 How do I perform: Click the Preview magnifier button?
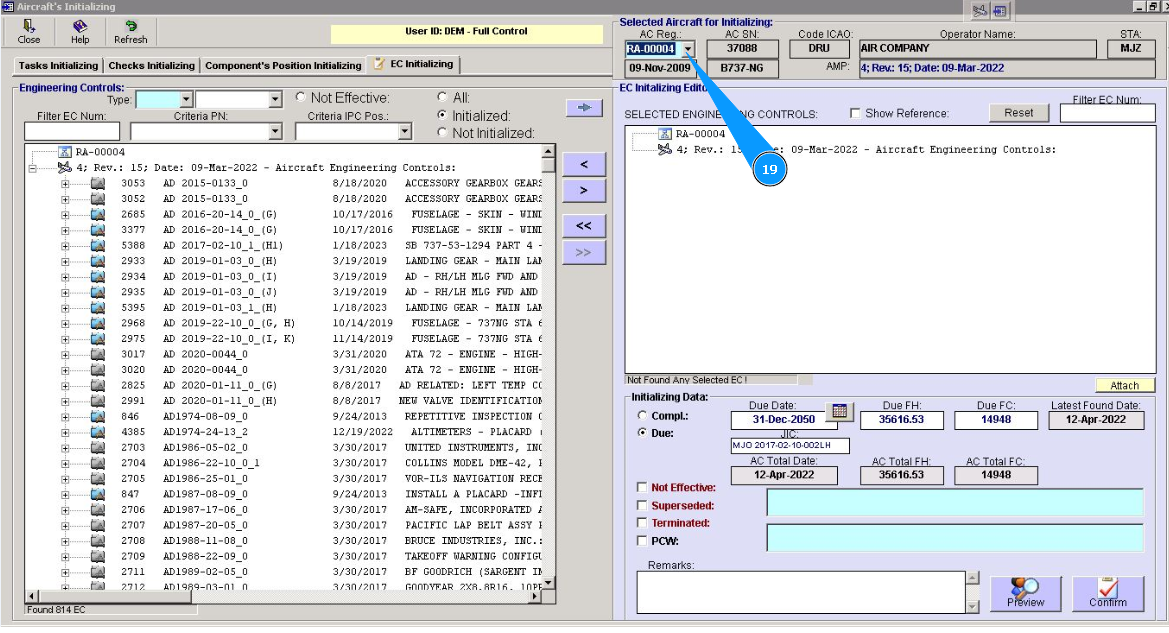(x=1025, y=593)
